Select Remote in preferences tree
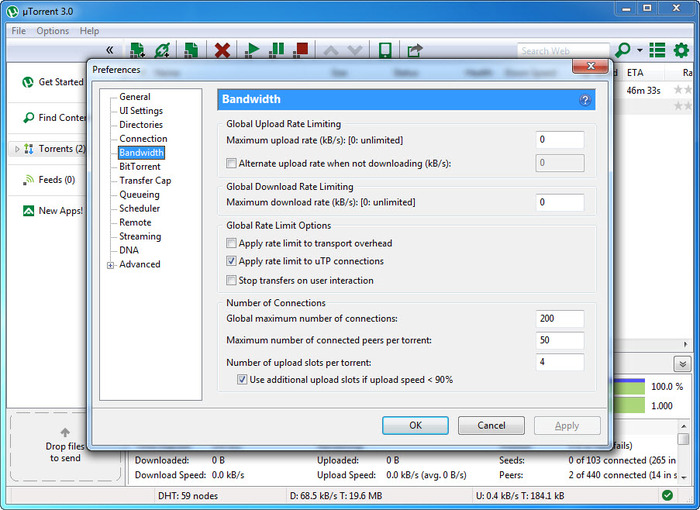 (135, 222)
